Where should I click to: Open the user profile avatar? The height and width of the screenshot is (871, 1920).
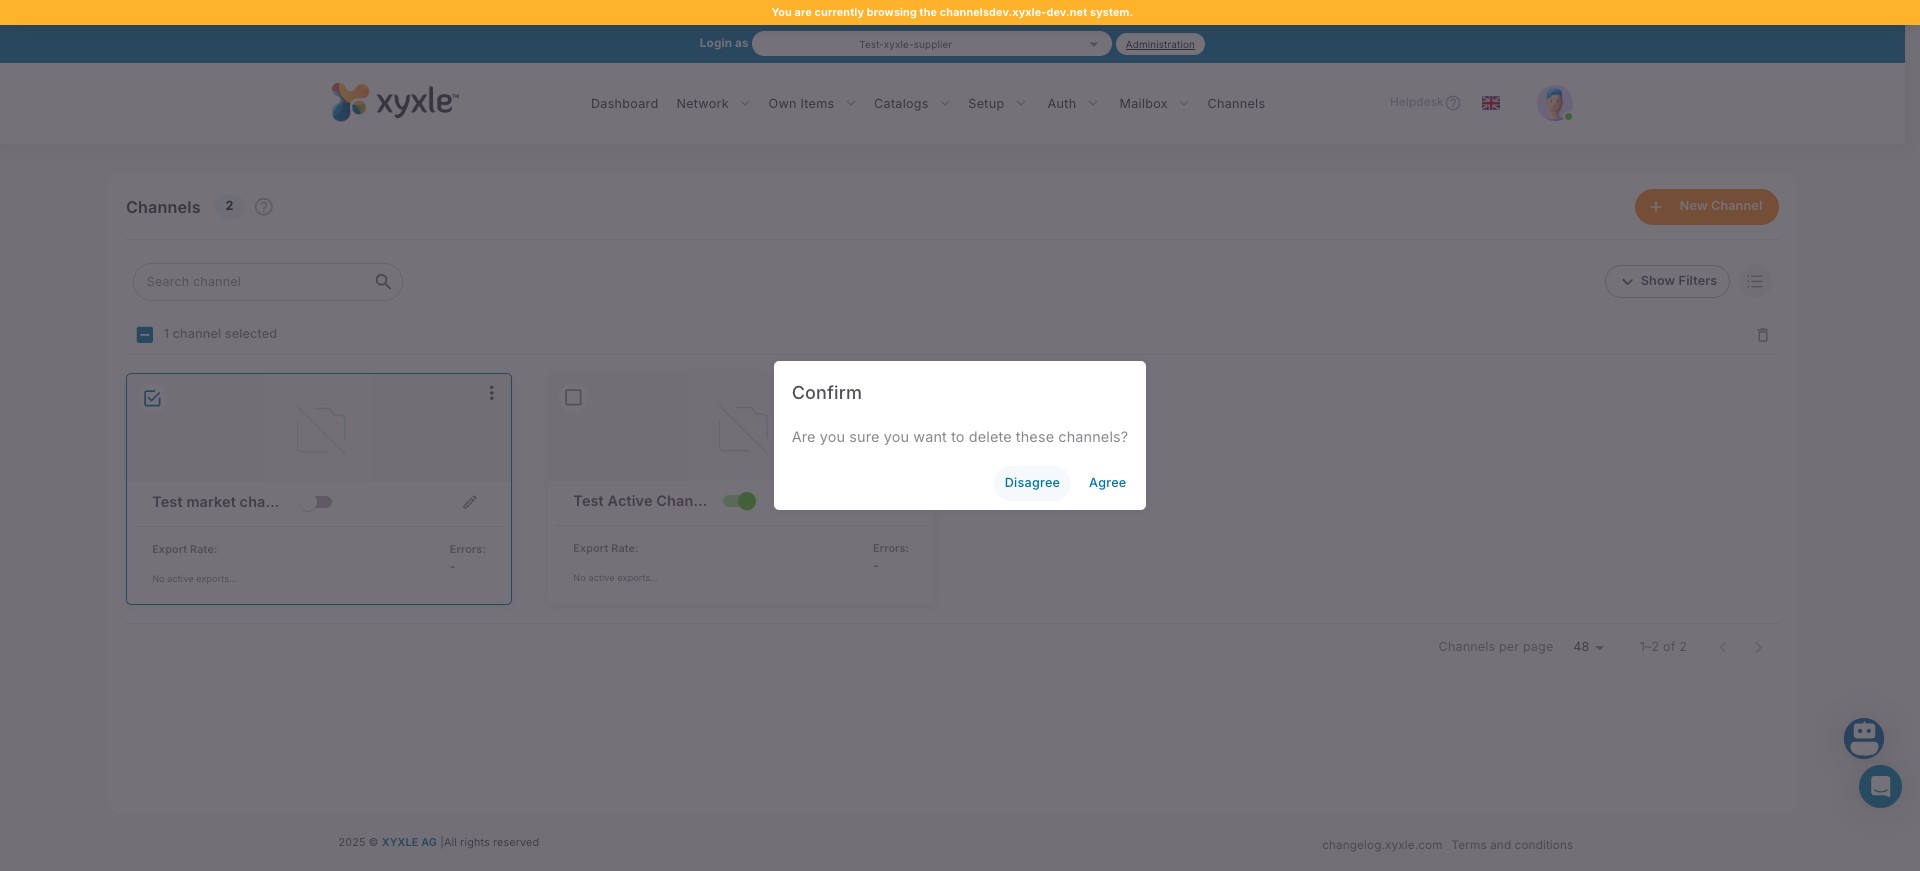point(1554,103)
